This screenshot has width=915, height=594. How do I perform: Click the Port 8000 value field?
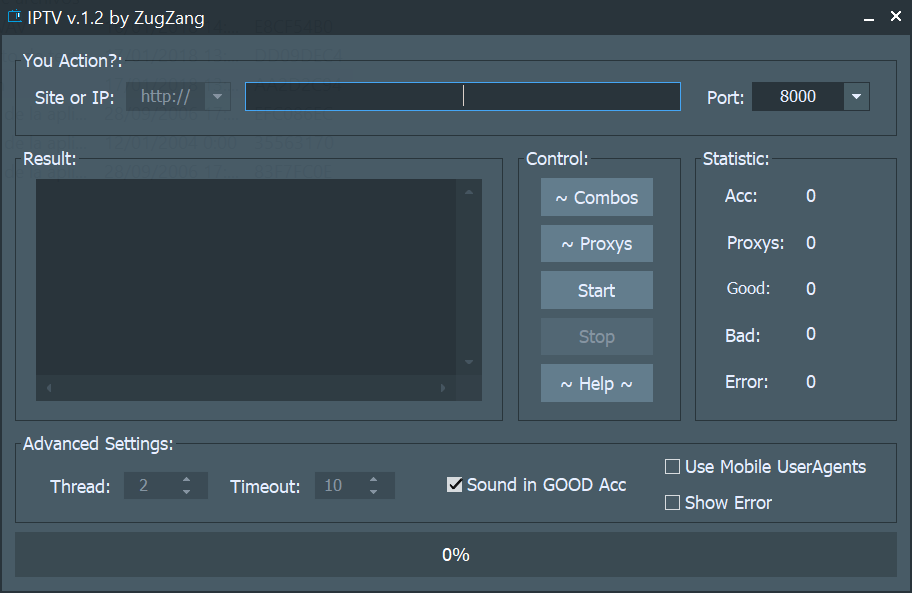coord(798,97)
